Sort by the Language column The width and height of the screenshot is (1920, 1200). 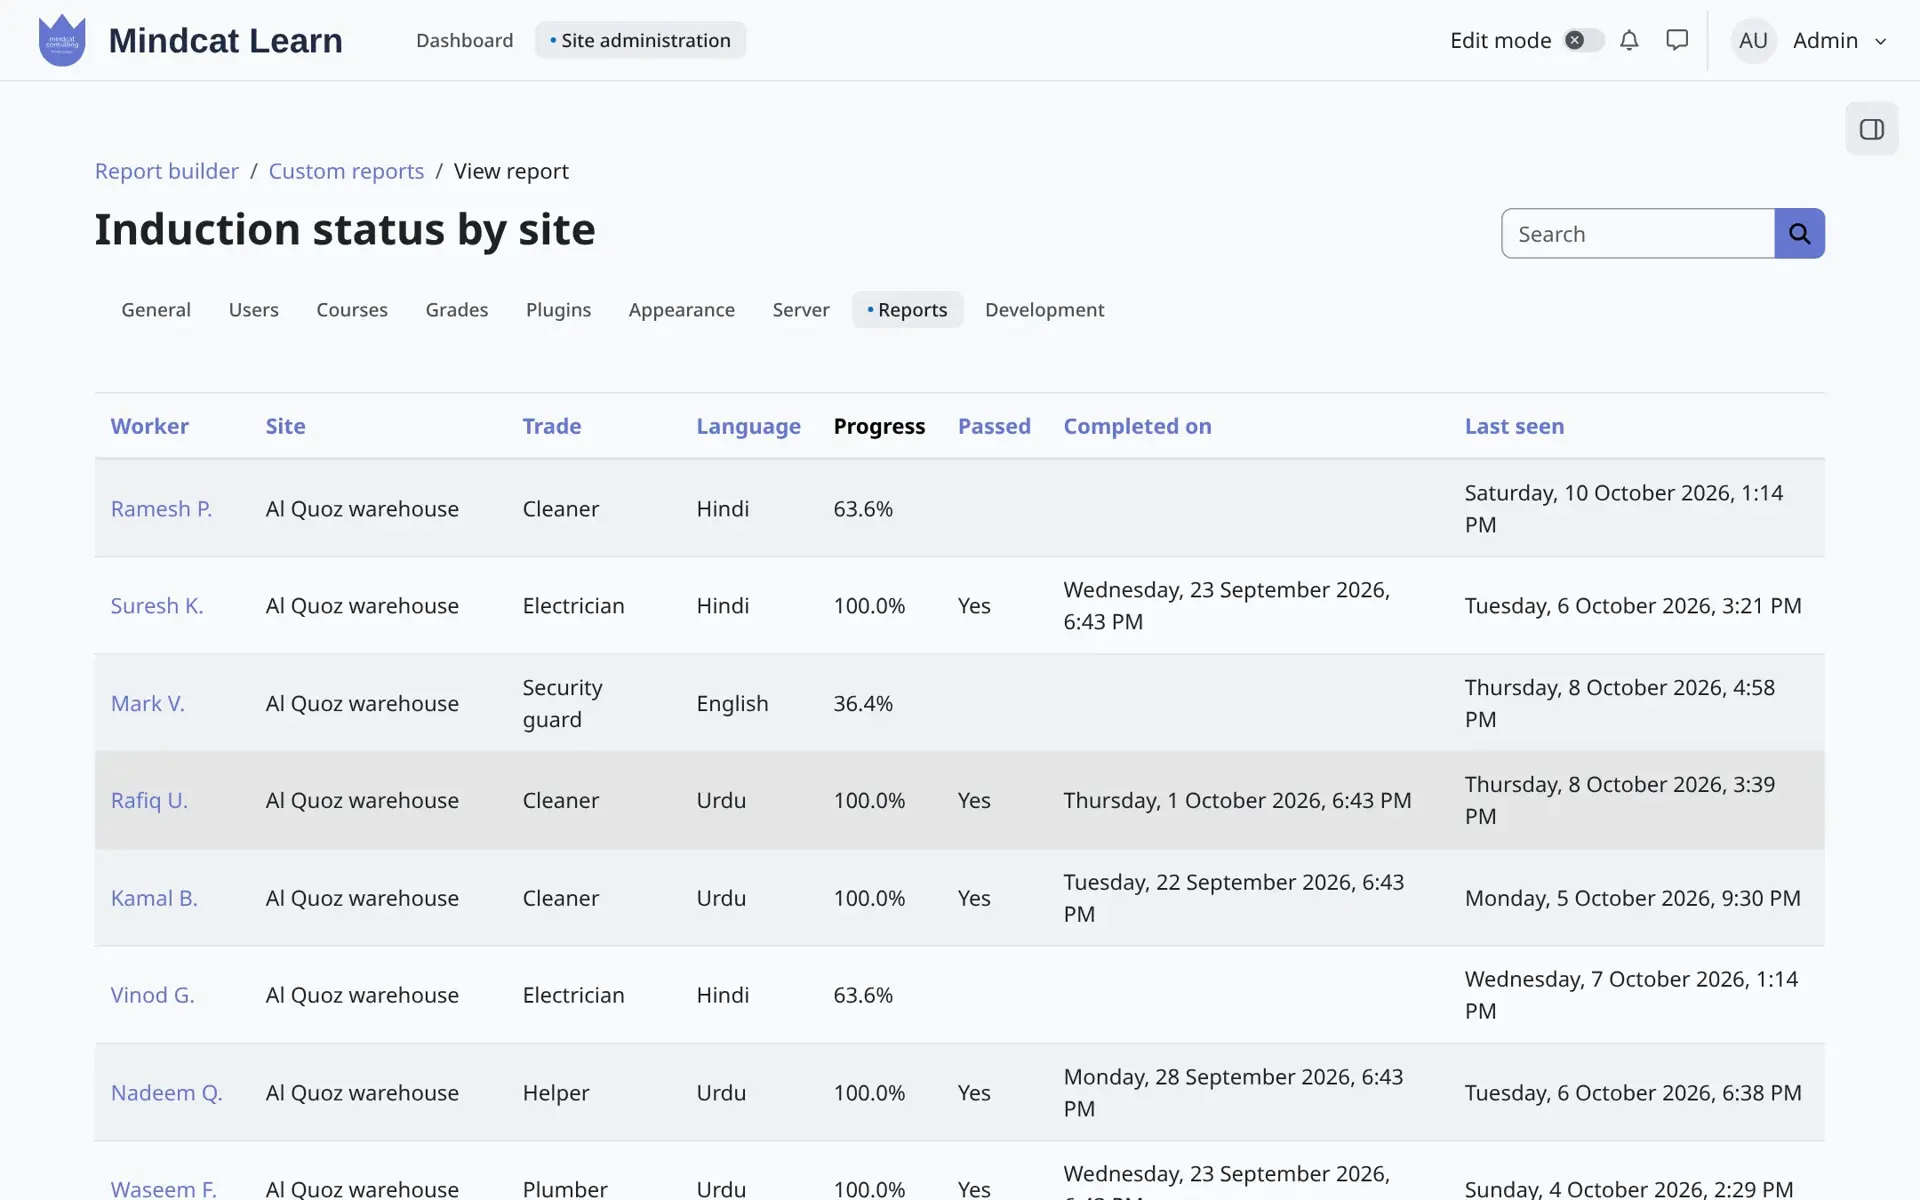[749, 426]
